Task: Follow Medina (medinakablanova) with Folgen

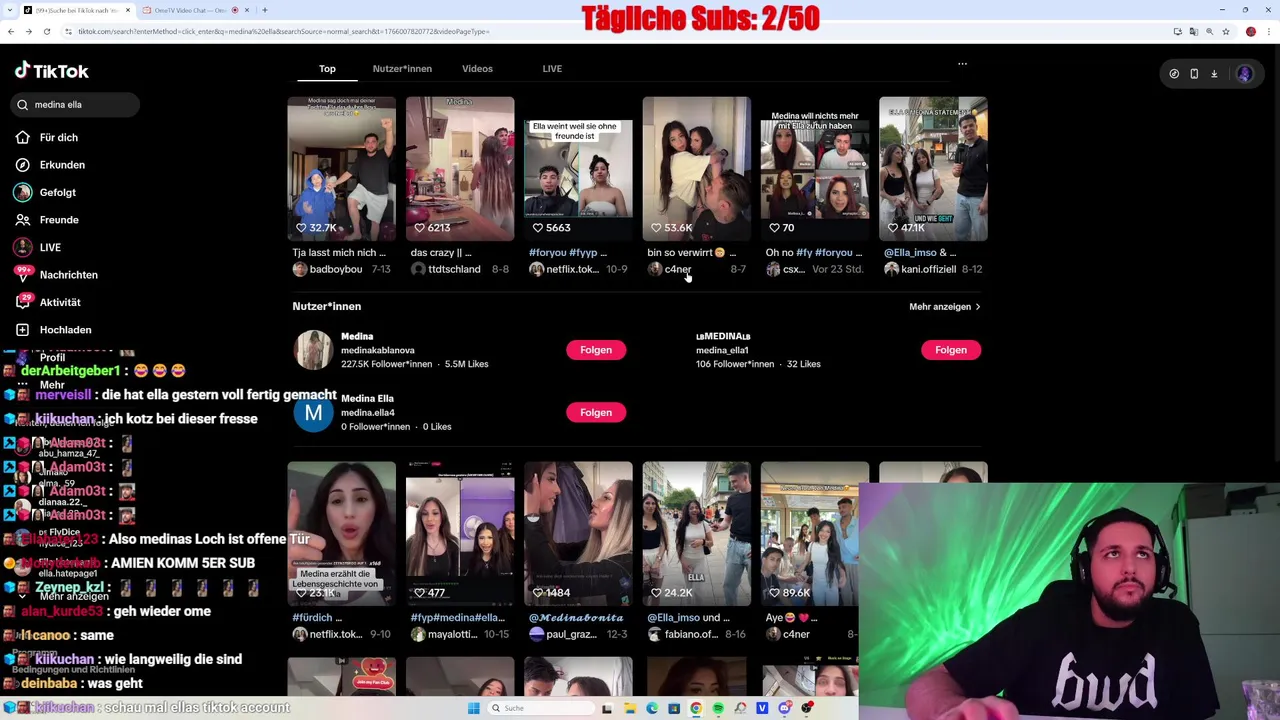Action: point(596,350)
